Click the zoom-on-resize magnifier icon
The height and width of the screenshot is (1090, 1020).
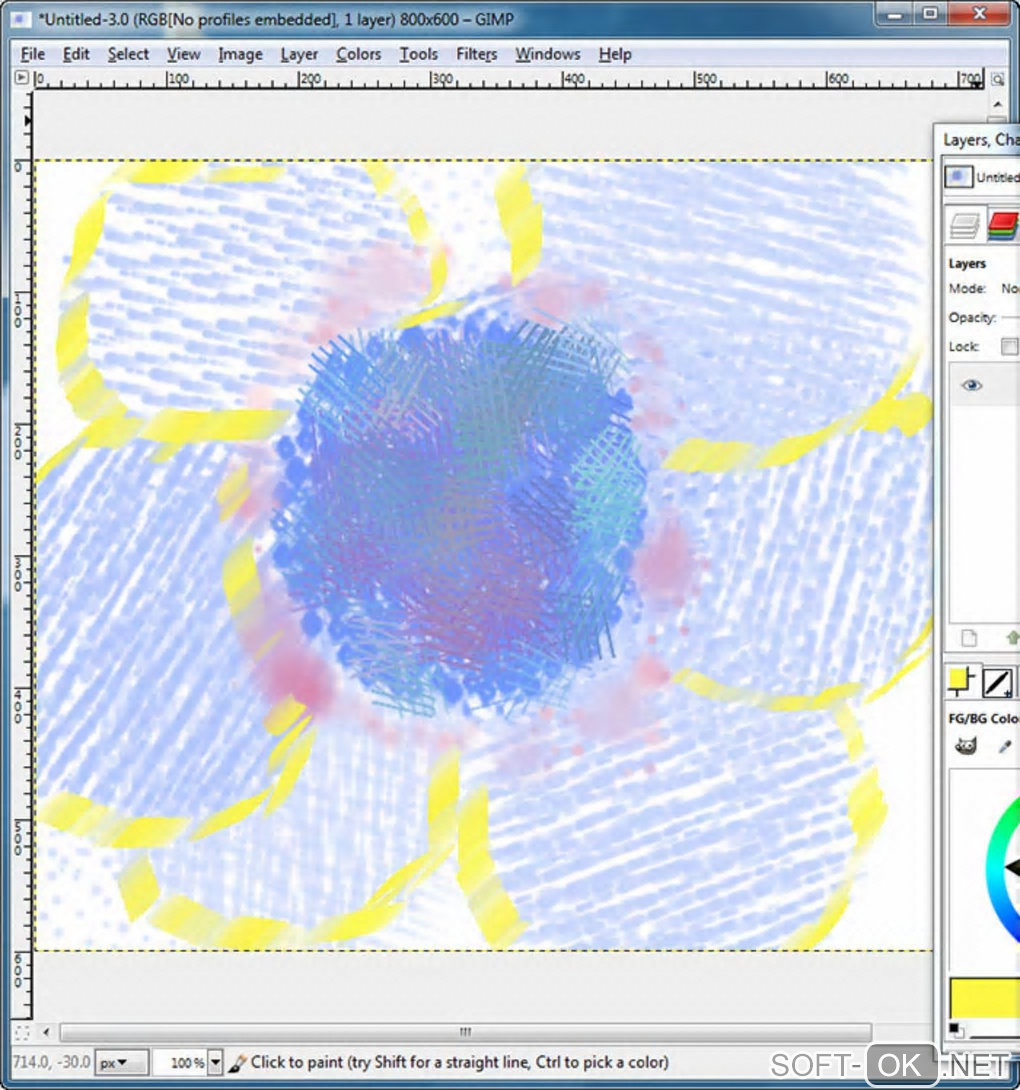pos(998,79)
